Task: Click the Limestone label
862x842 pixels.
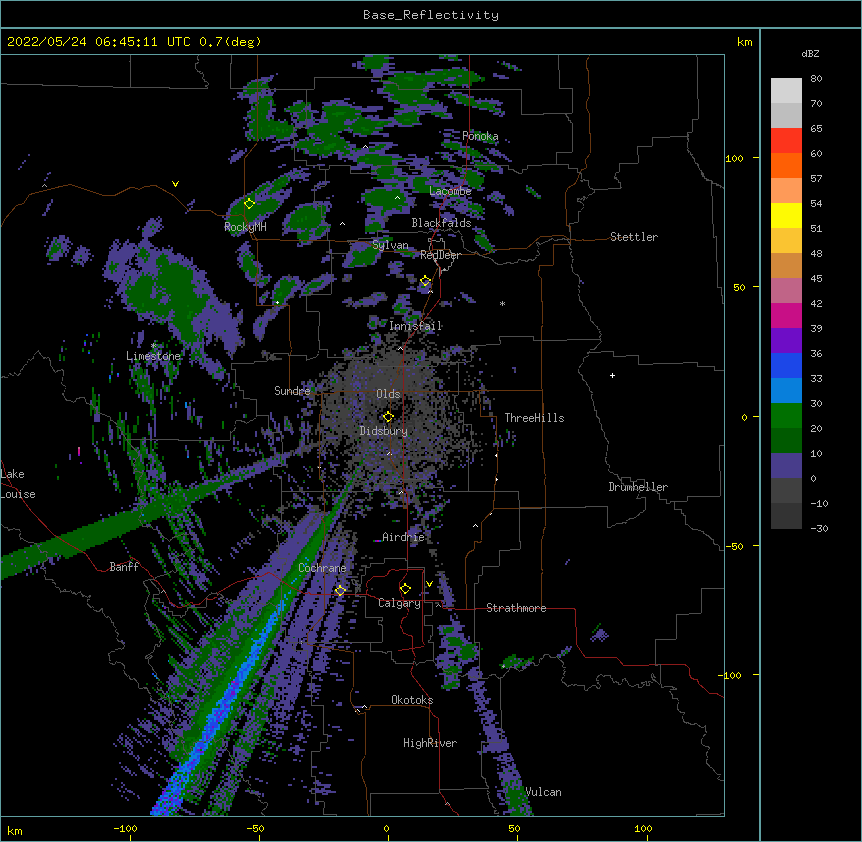Action: coord(153,356)
